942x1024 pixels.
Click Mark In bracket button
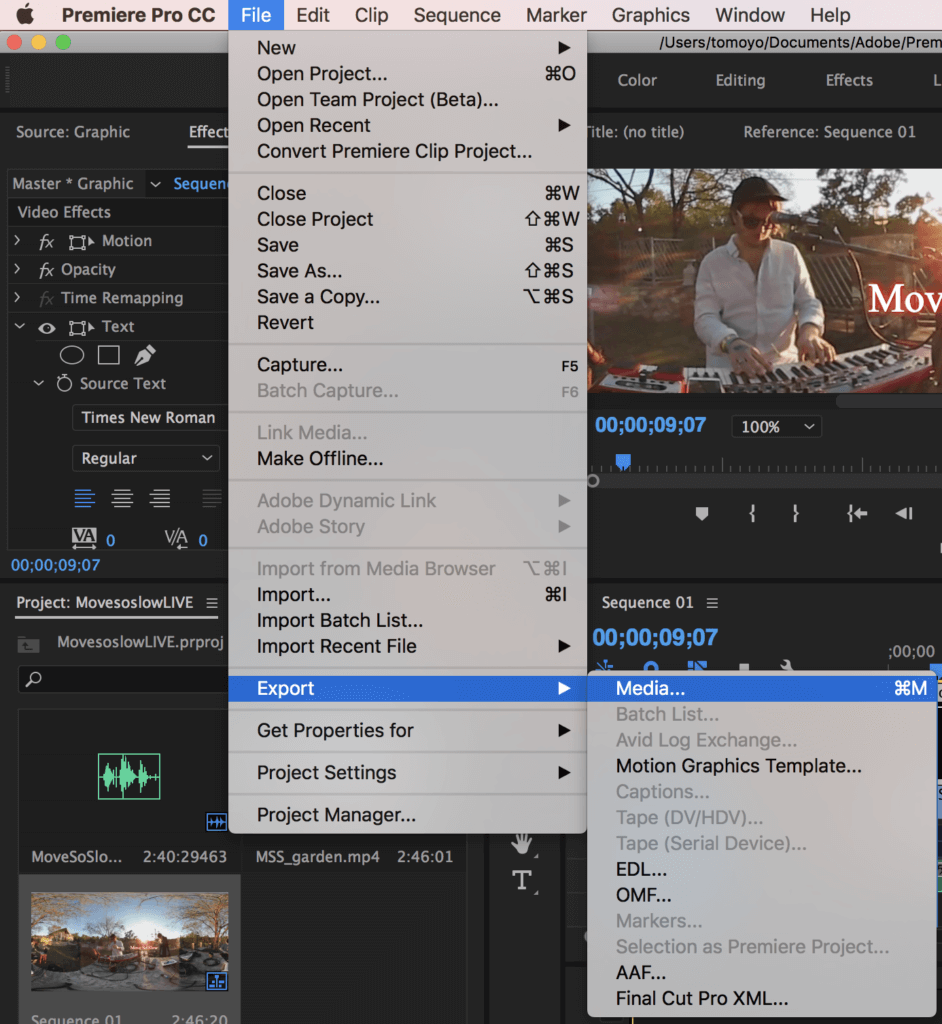752,514
